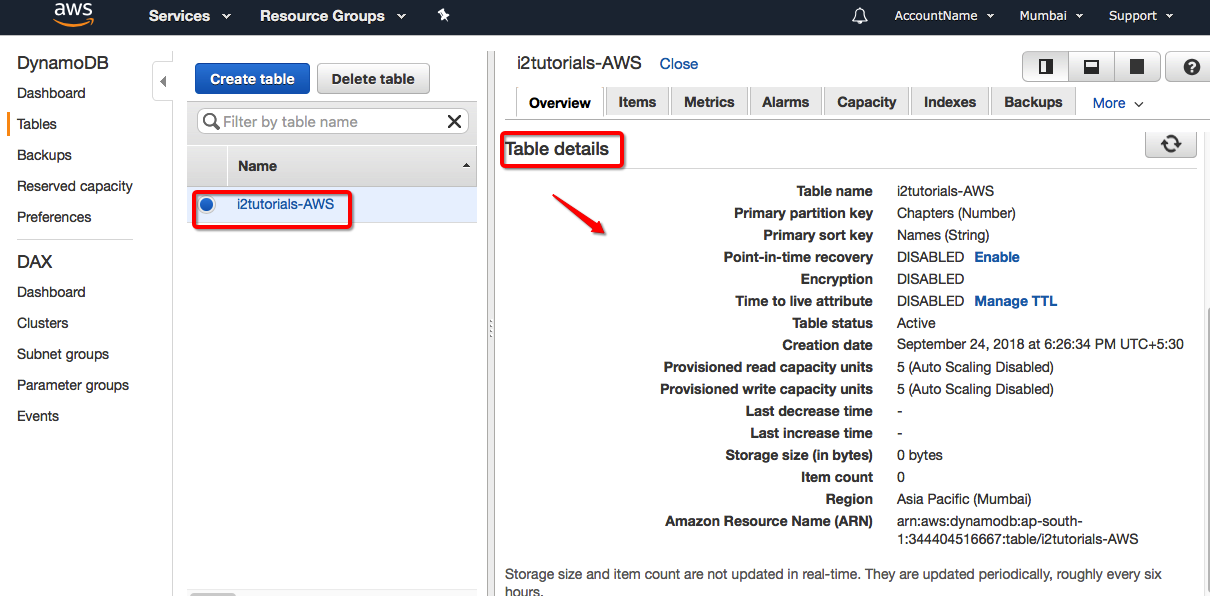The height and width of the screenshot is (596, 1210).
Task: Refresh table details with the refresh icon
Action: (1170, 144)
